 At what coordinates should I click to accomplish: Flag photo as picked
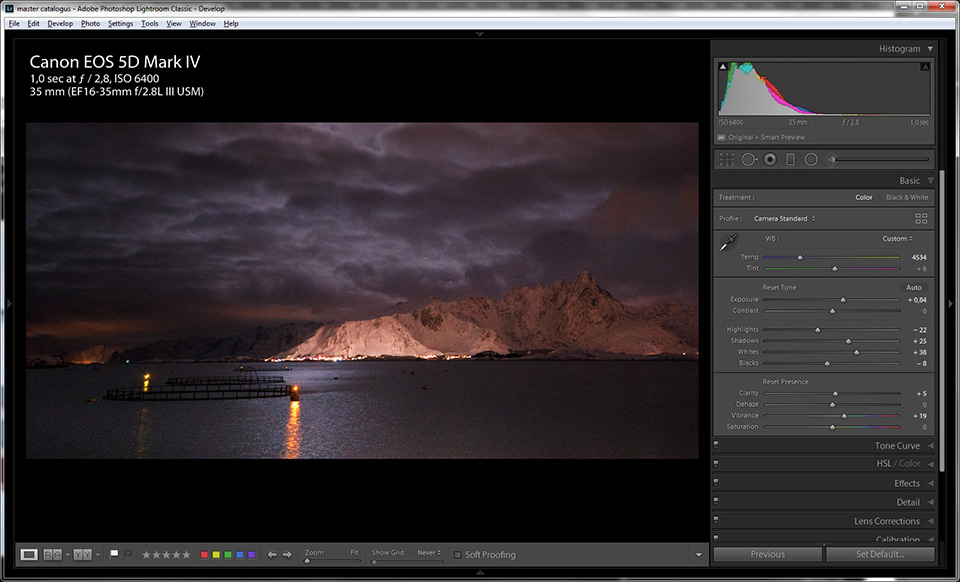(x=114, y=554)
